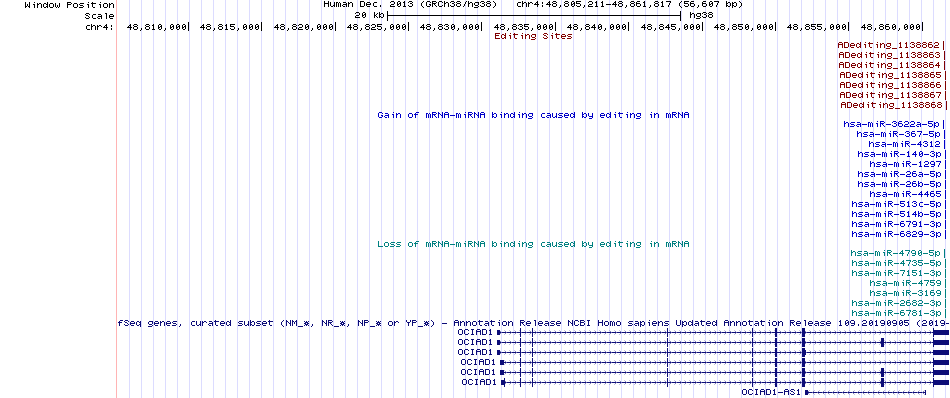Click the 48,845,000 ruler coordinate

670,27
